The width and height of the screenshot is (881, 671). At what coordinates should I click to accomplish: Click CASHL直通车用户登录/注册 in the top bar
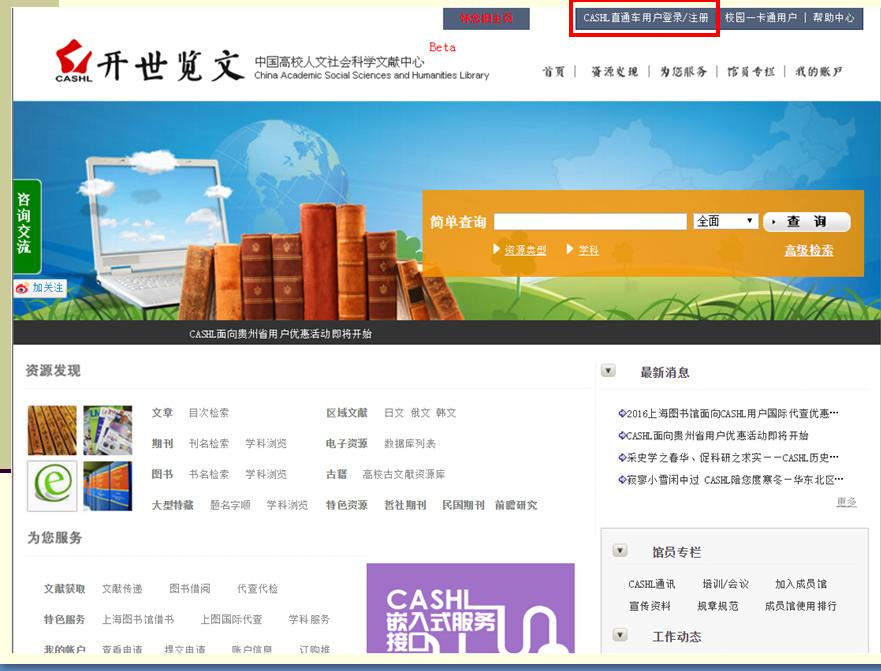646,18
